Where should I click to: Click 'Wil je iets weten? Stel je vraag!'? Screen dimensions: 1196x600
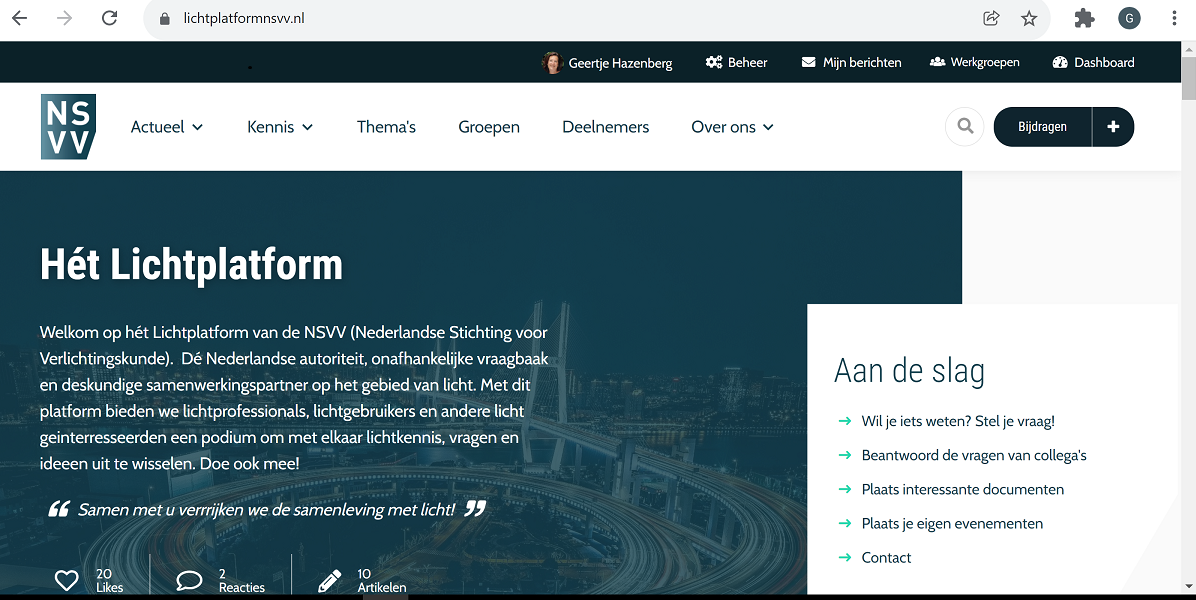tap(958, 421)
